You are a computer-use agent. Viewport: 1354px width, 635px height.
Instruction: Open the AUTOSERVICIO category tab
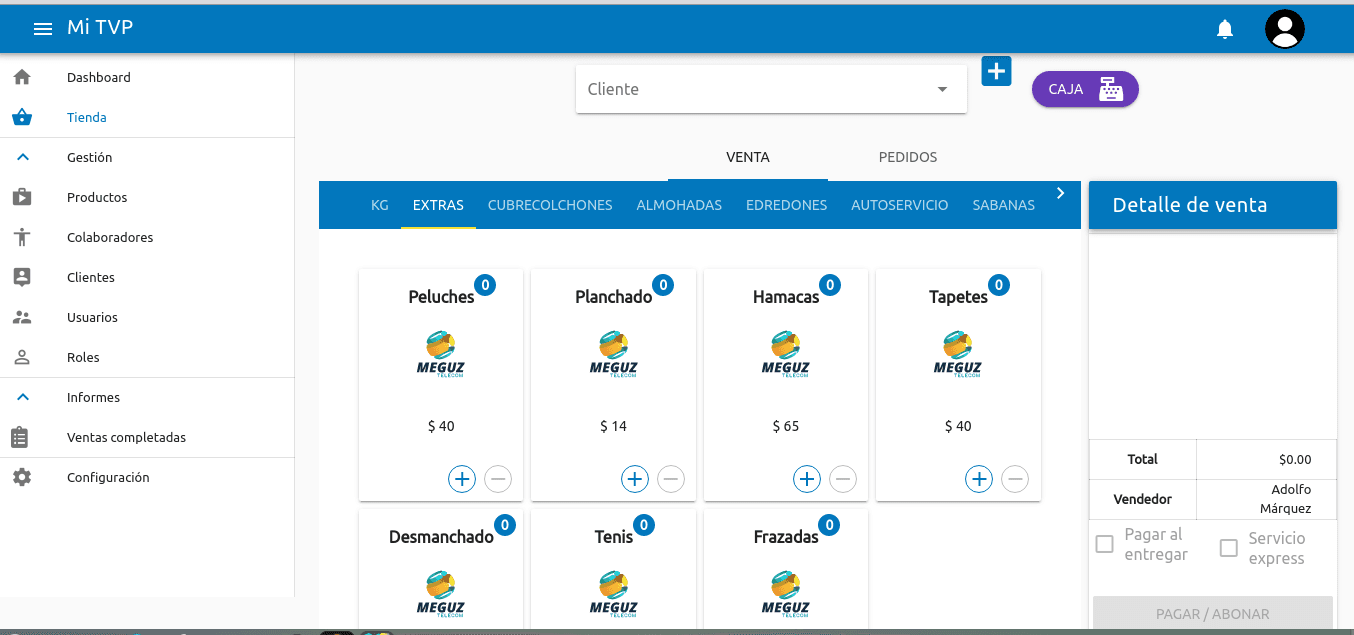click(900, 205)
